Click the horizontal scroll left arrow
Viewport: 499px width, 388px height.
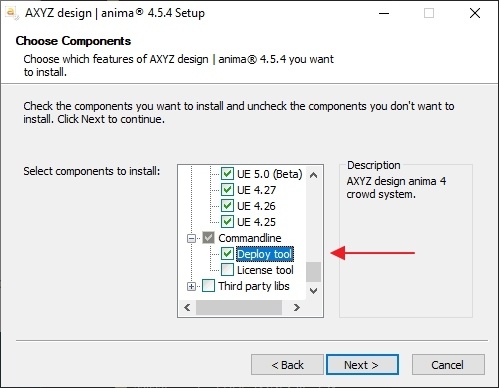click(x=187, y=307)
